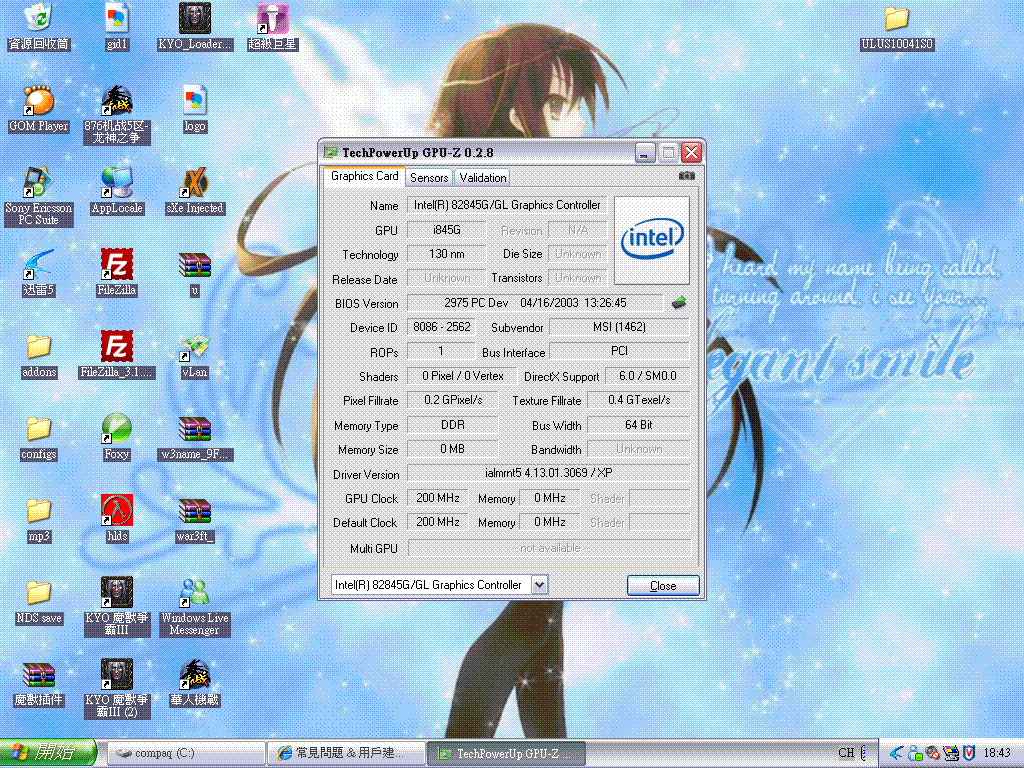Switch to the Sensors tab

(429, 177)
